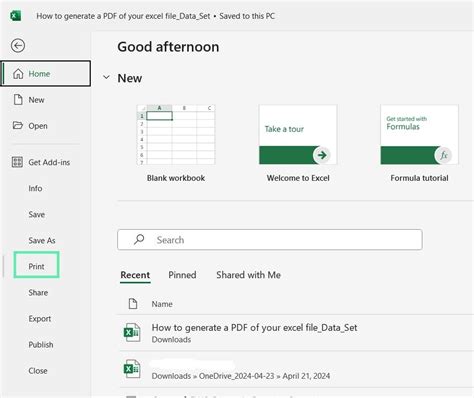This screenshot has width=474, height=398.
Task: Go to the Info page
Action: (35, 188)
